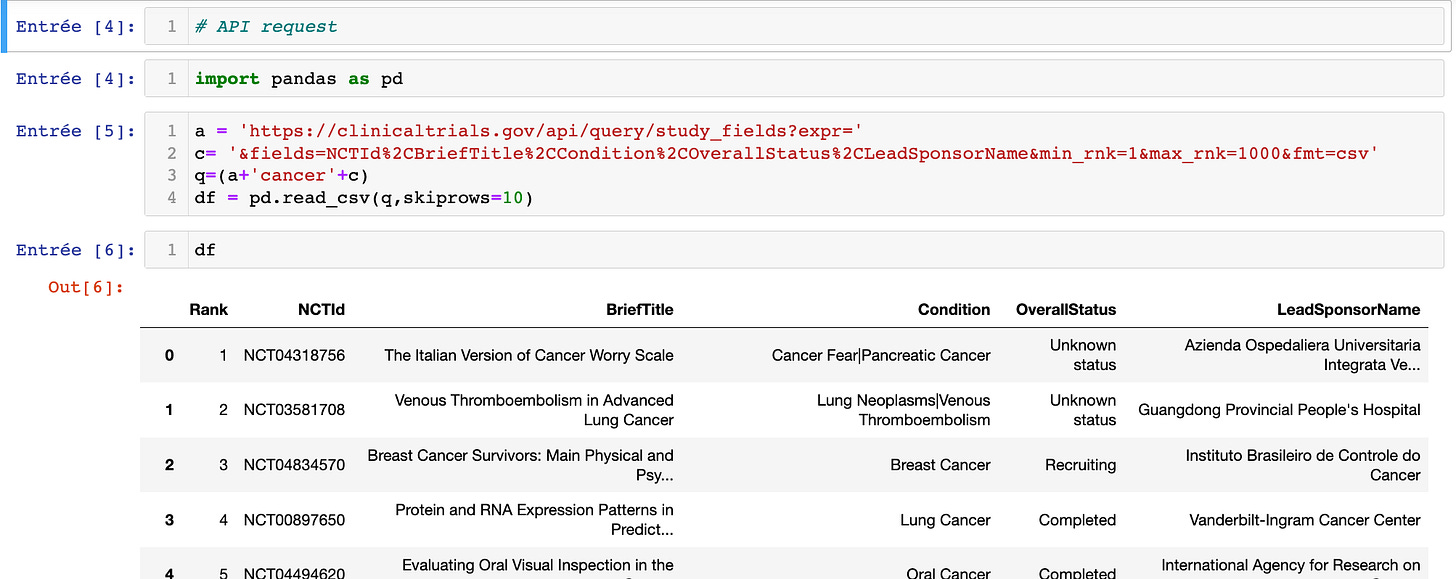
Task: Click the 'import pandas as pd' code cell
Action: coord(794,78)
